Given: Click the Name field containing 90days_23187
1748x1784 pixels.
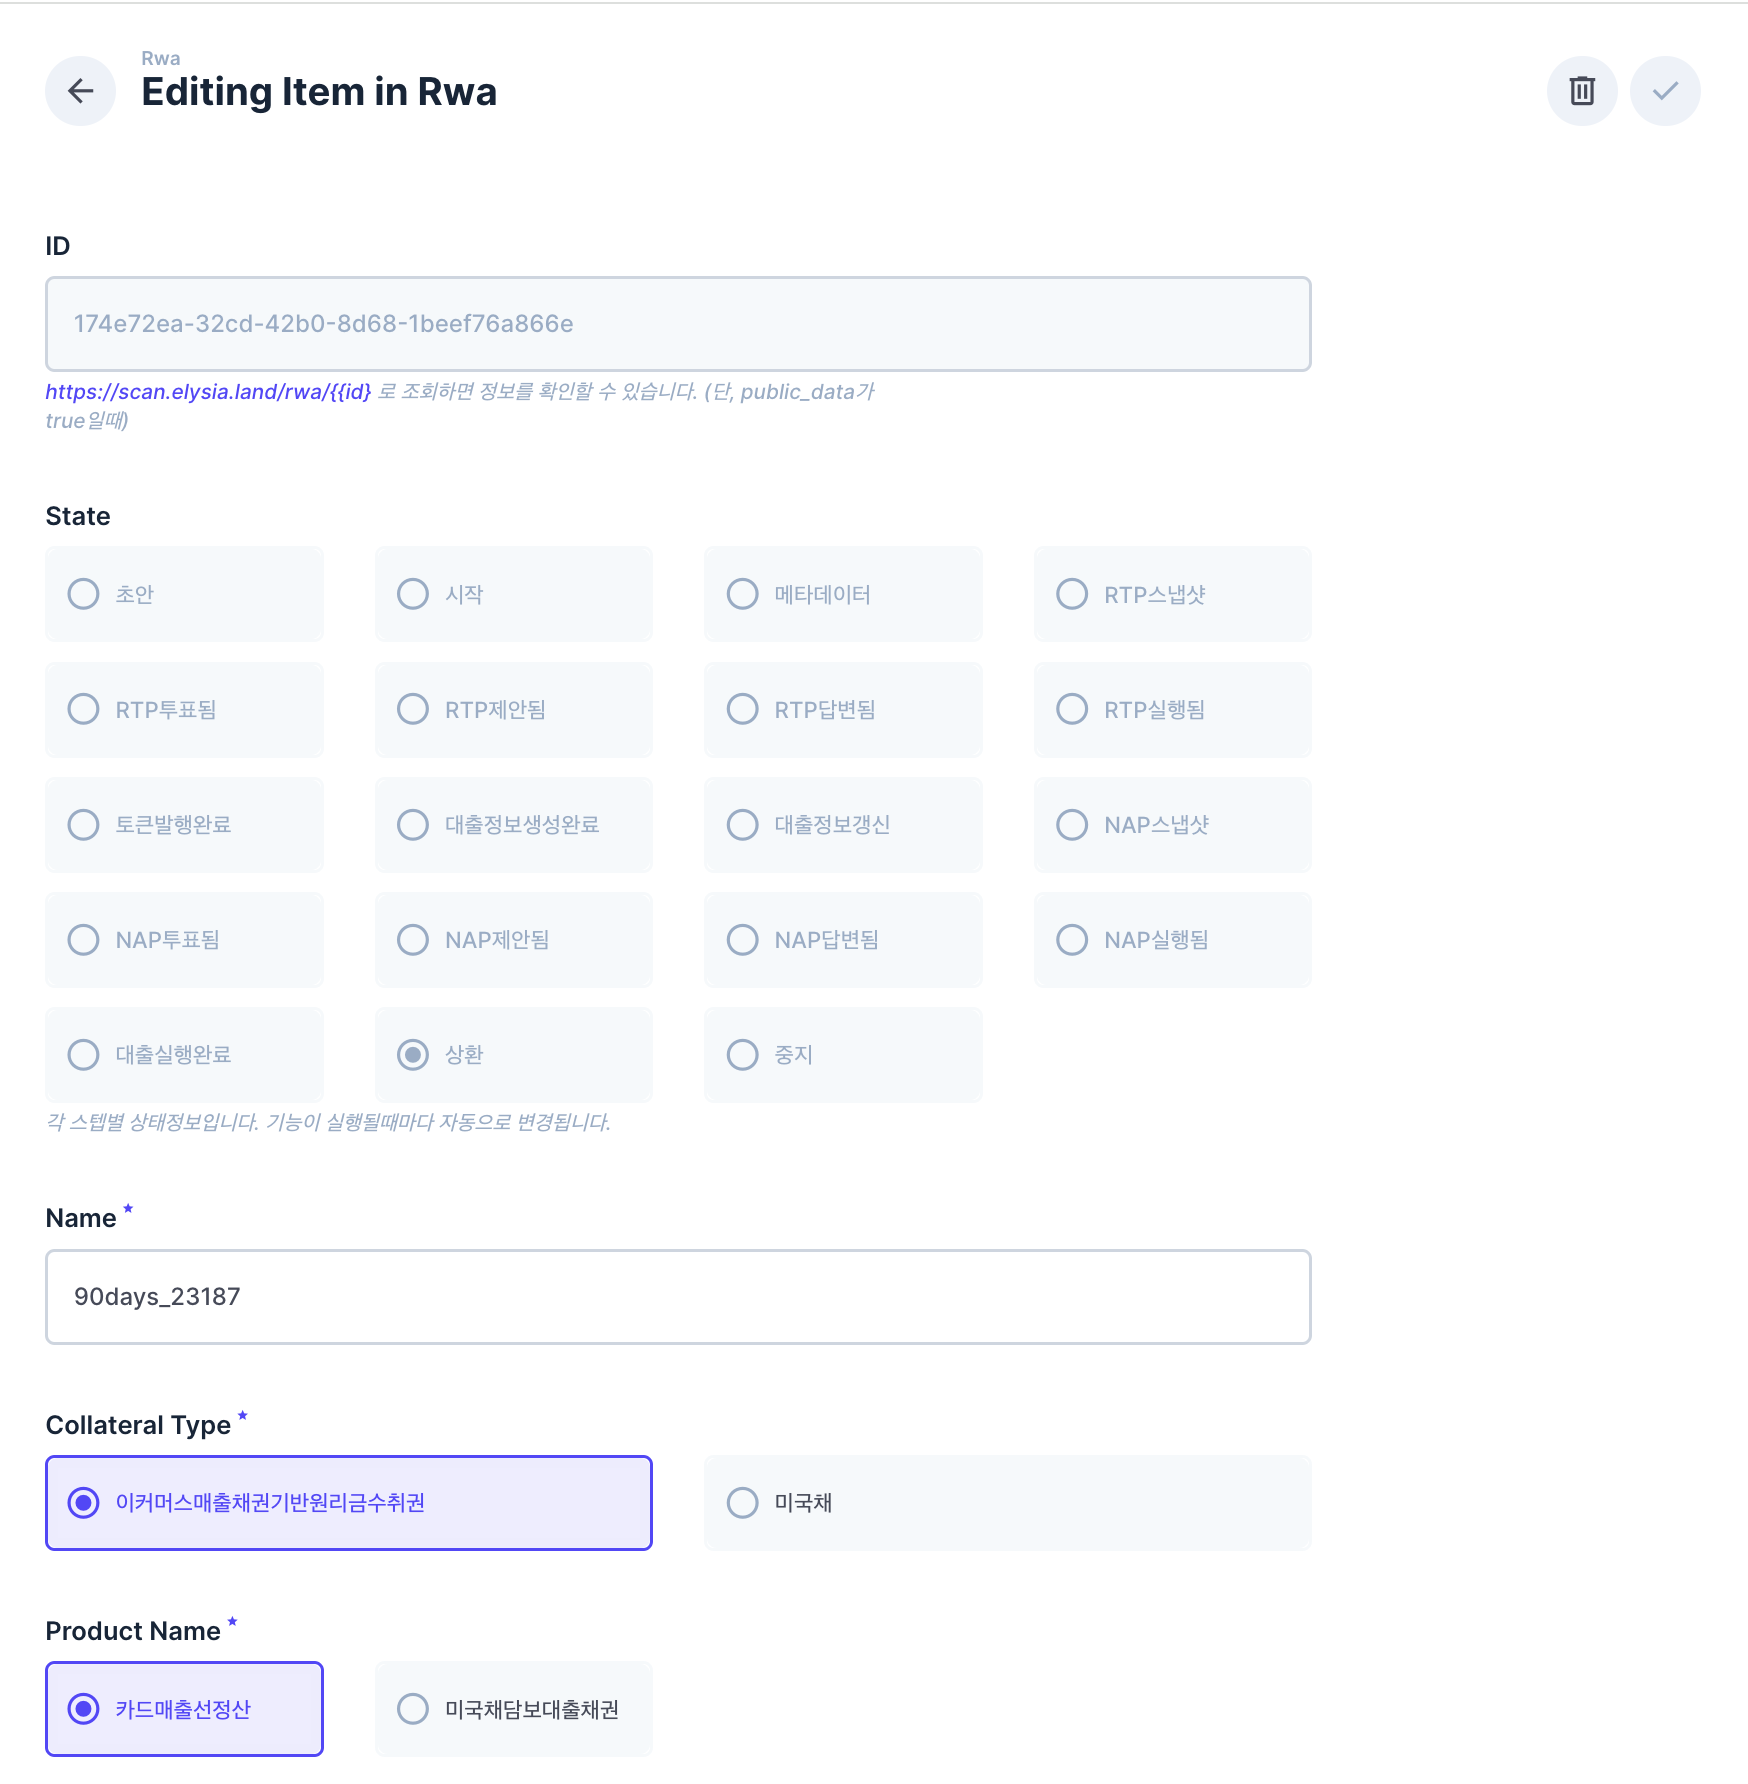Looking at the screenshot, I should point(677,1297).
